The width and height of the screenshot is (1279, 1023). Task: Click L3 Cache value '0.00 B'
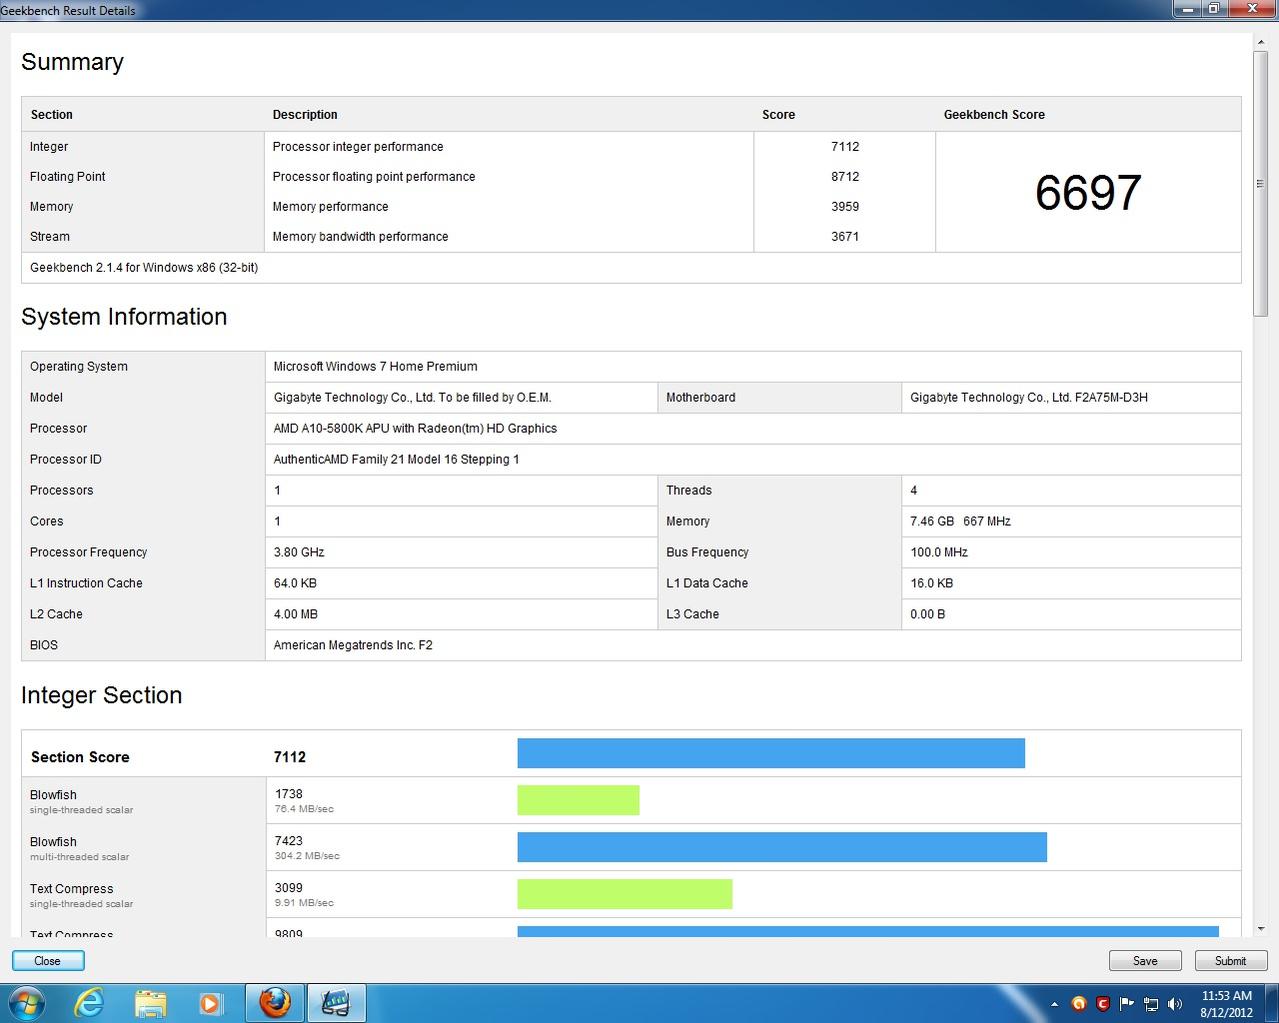tap(928, 614)
